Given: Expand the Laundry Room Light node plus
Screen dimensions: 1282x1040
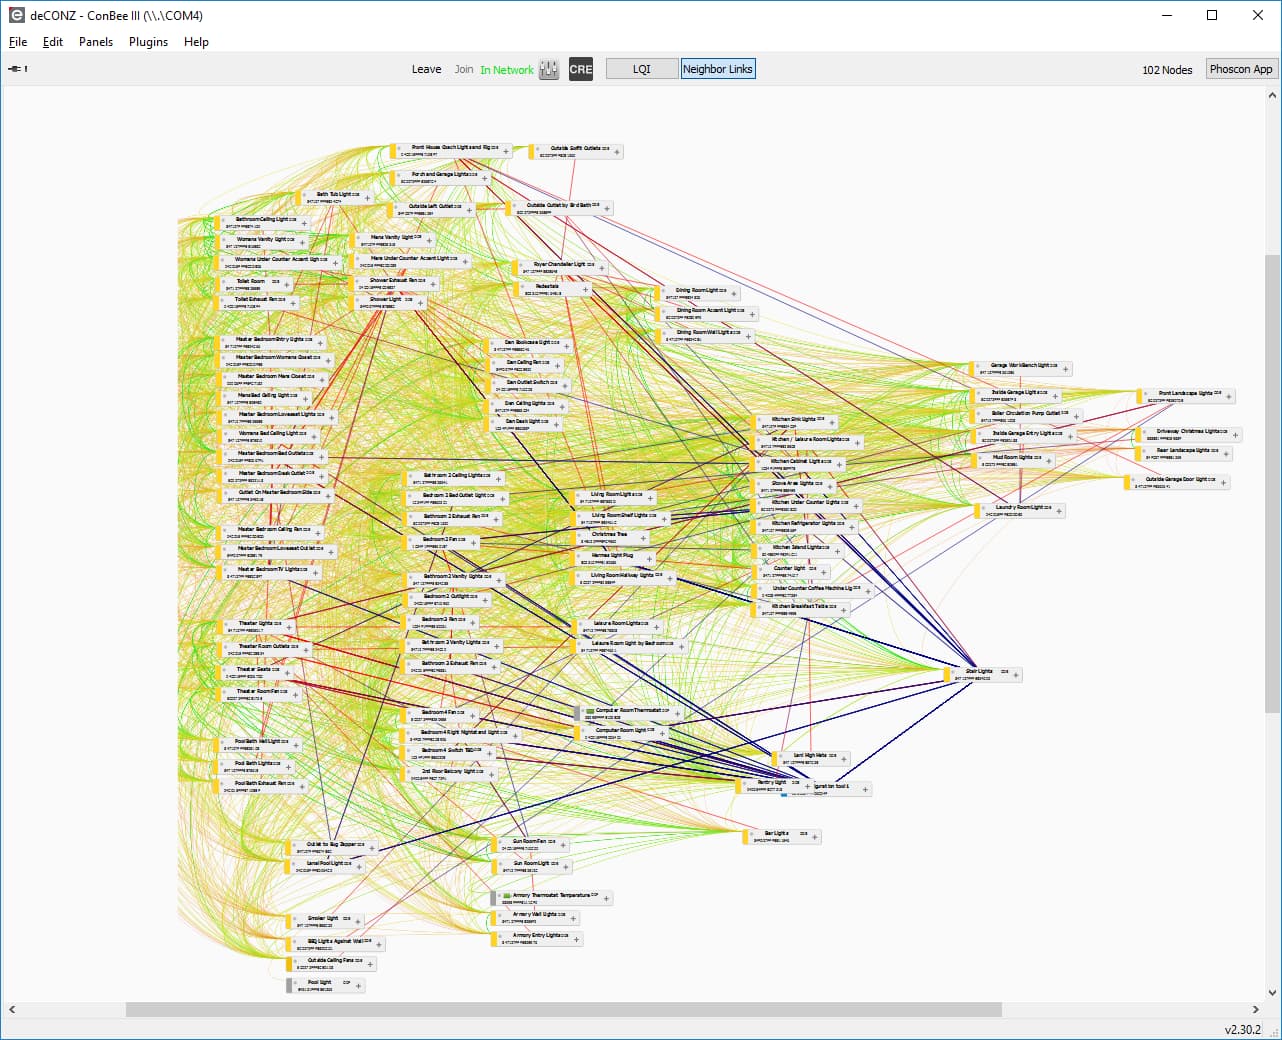Looking at the screenshot, I should pos(1059,511).
